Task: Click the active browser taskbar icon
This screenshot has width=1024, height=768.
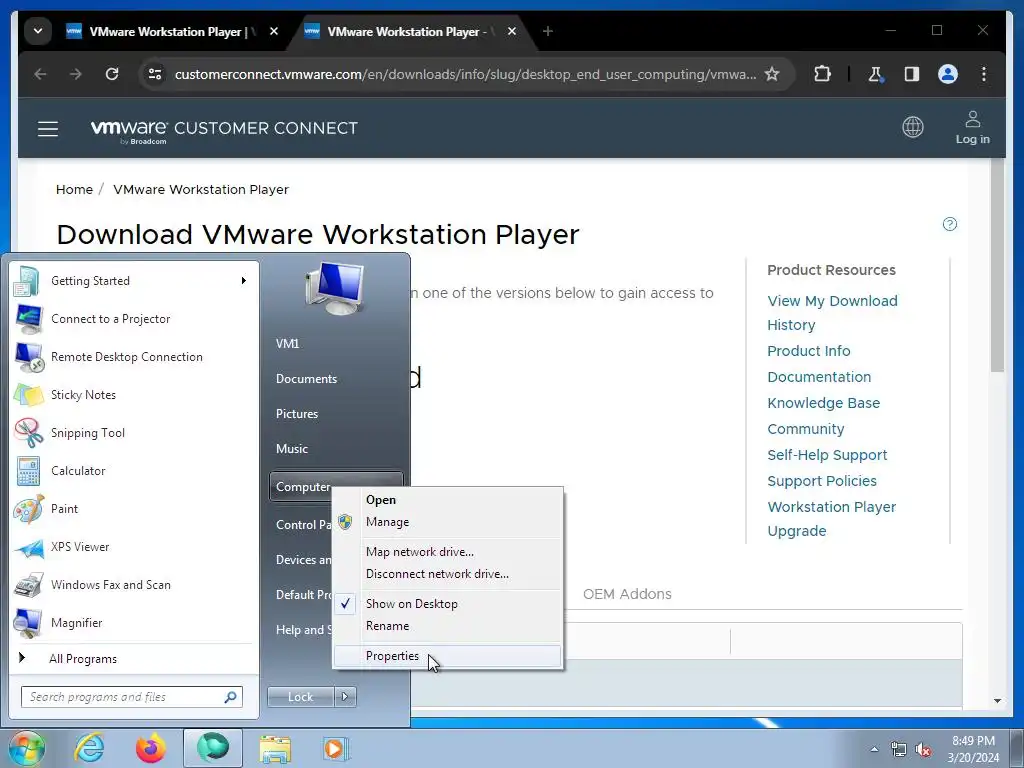Action: pos(213,748)
